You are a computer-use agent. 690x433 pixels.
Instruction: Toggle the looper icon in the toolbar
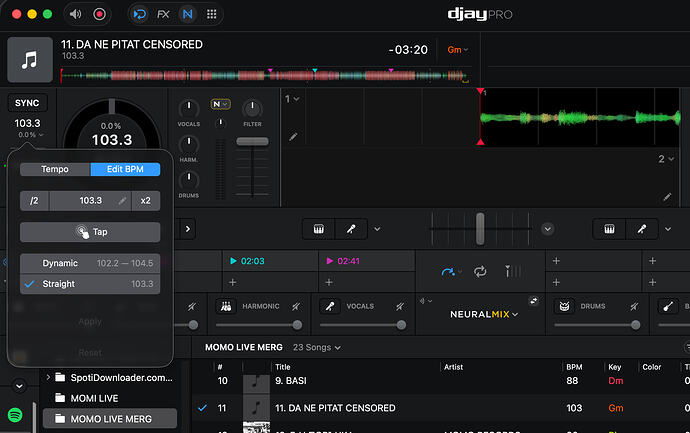pos(140,14)
